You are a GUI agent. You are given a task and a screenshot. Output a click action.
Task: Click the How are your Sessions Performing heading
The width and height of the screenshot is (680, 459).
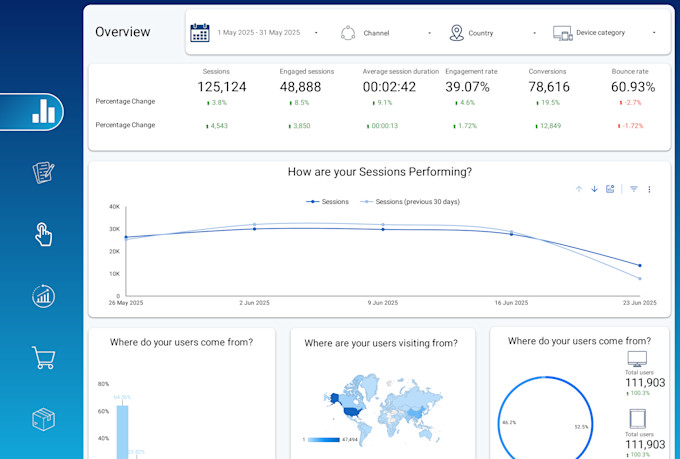tap(379, 172)
